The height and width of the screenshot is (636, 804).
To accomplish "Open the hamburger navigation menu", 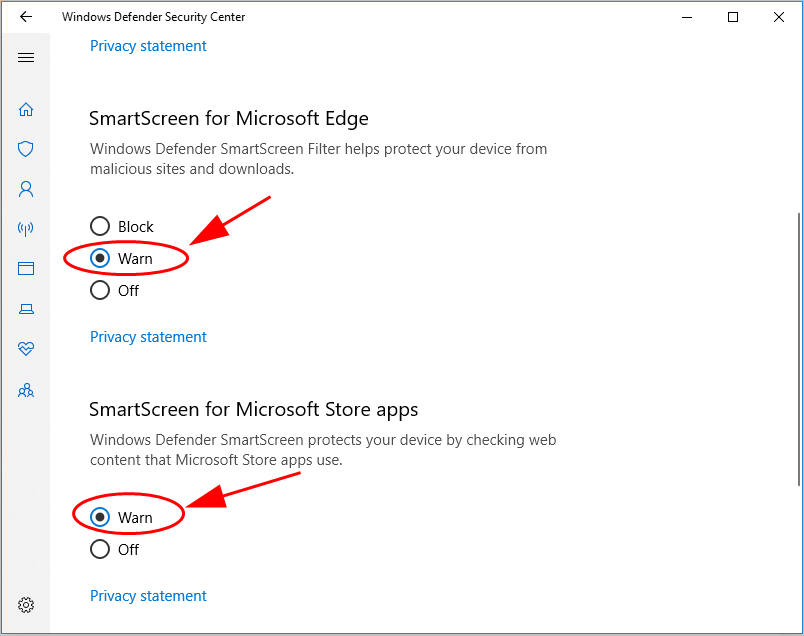I will click(26, 58).
